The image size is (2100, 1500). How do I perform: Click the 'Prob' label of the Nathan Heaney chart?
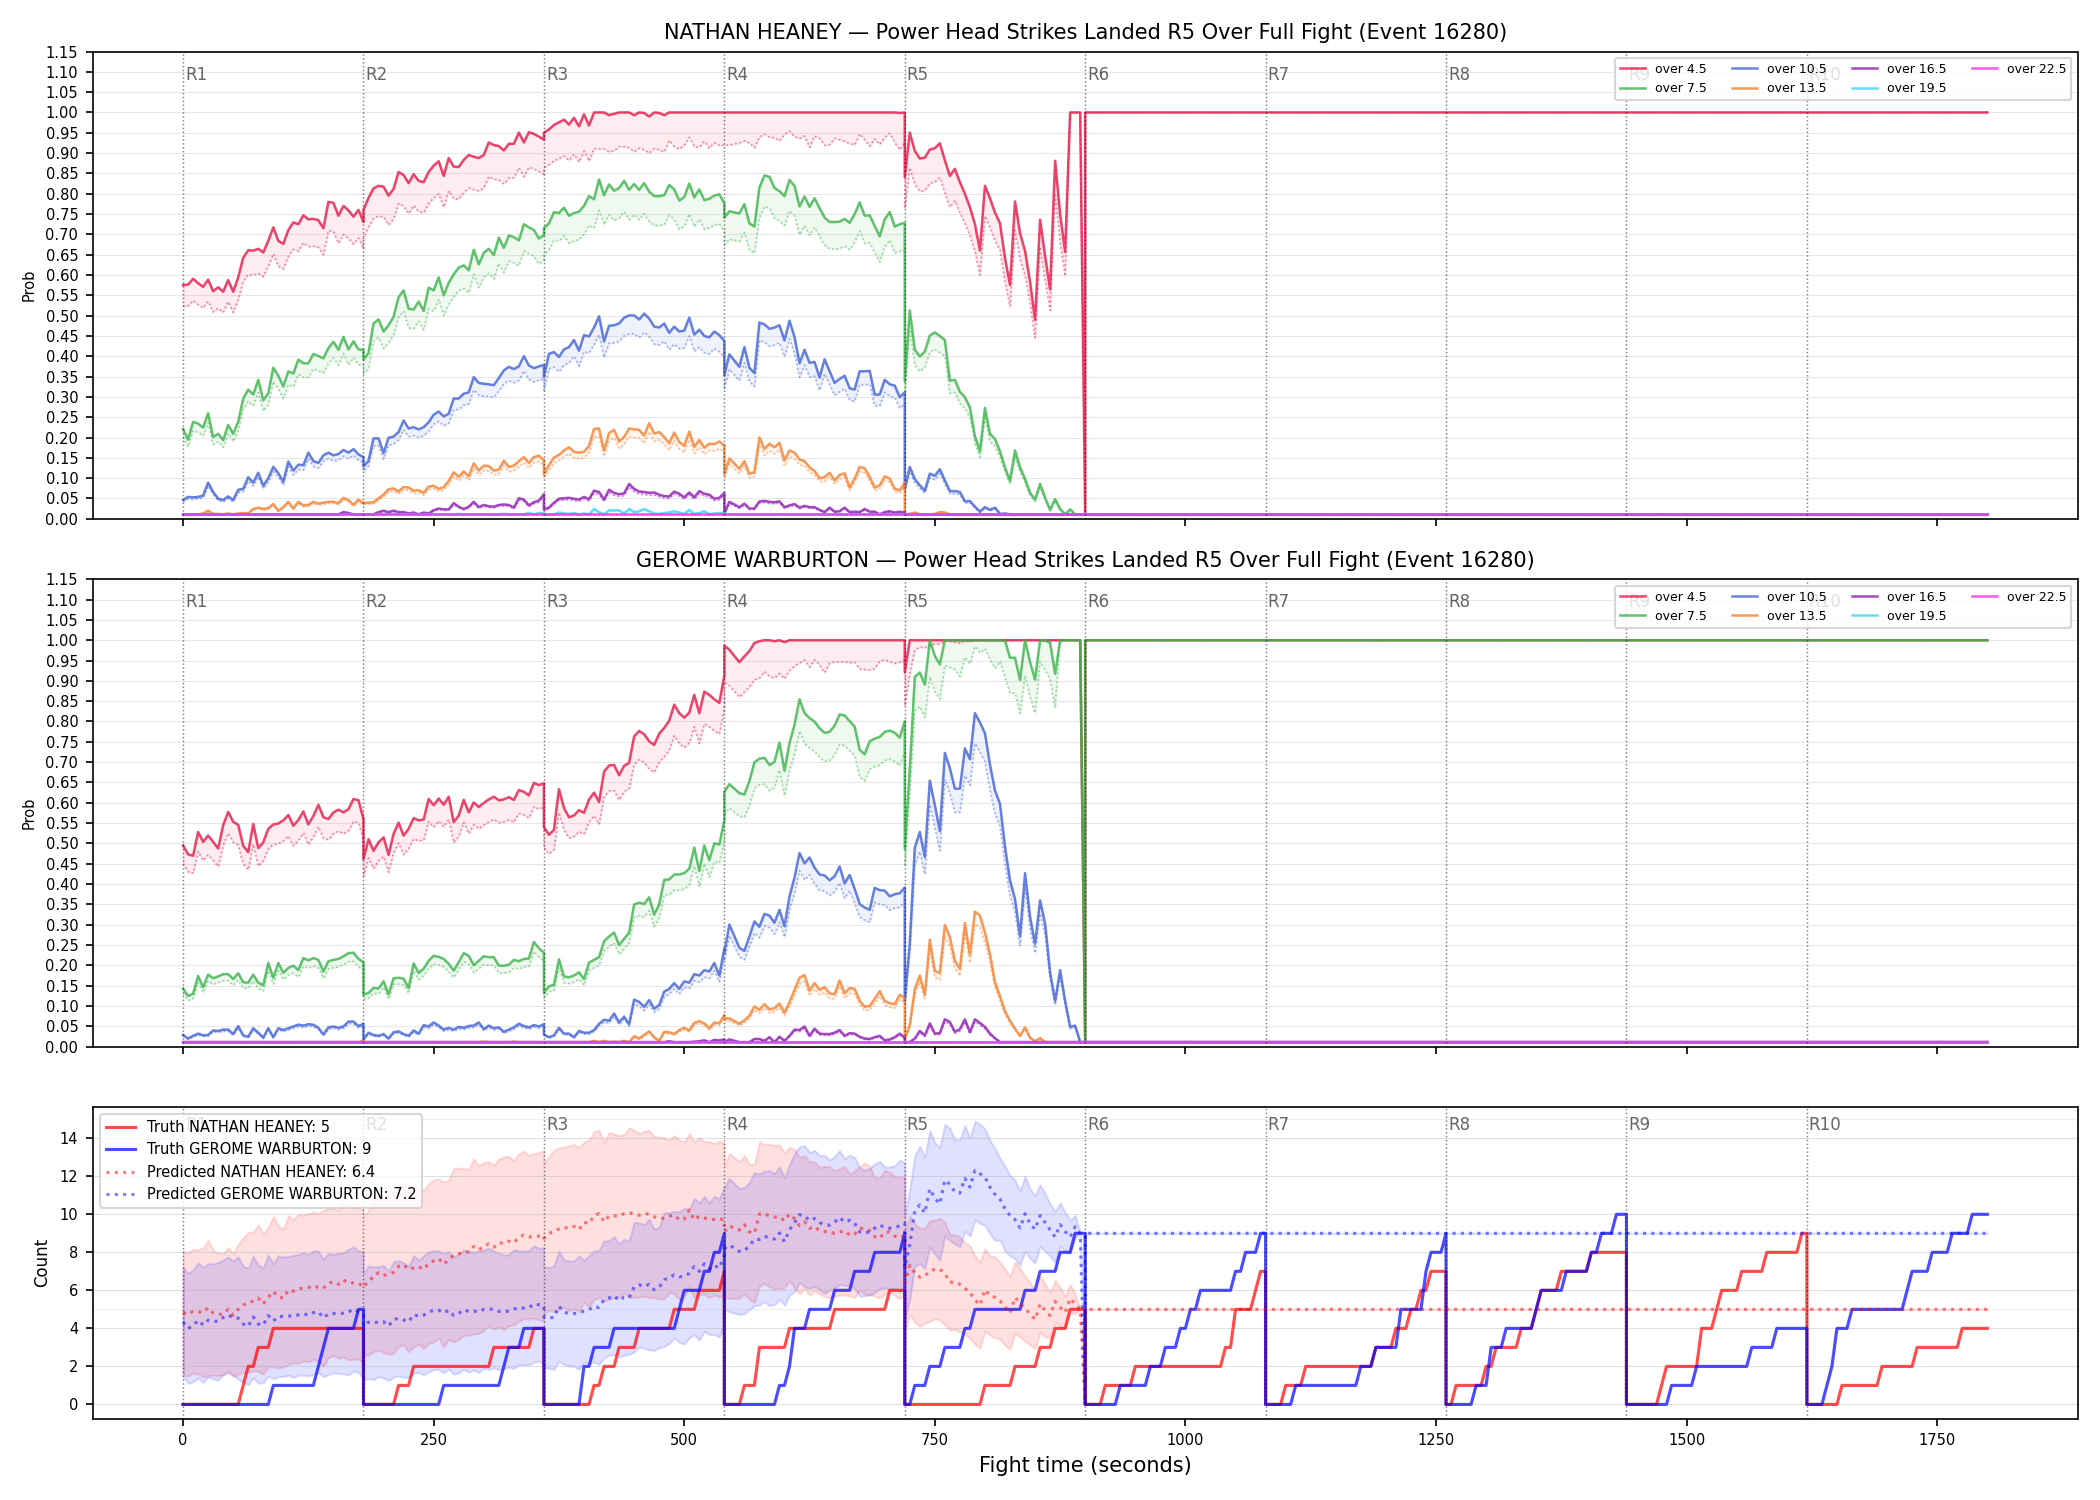[29, 286]
